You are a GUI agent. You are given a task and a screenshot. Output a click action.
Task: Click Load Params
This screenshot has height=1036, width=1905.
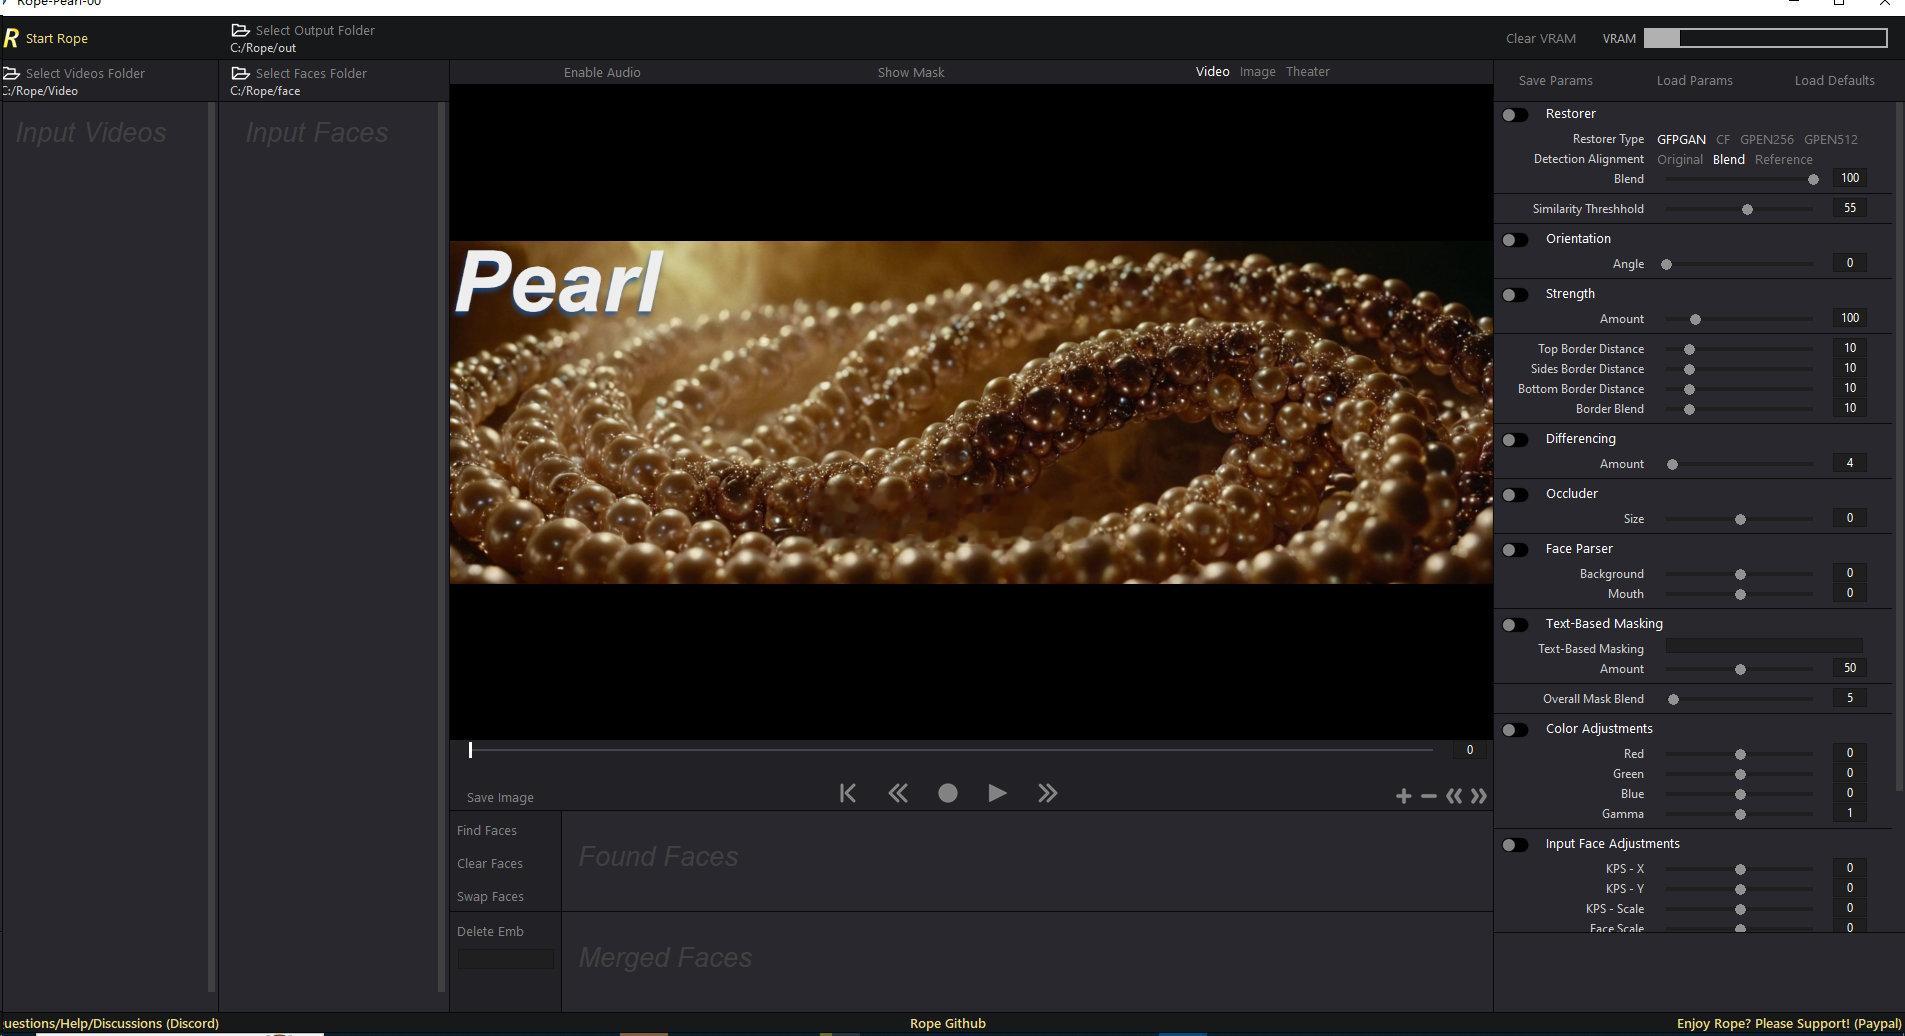click(1694, 80)
